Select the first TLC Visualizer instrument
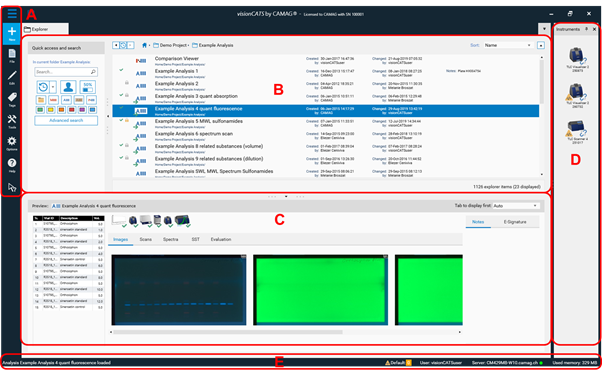The image size is (602, 380). coord(577,58)
